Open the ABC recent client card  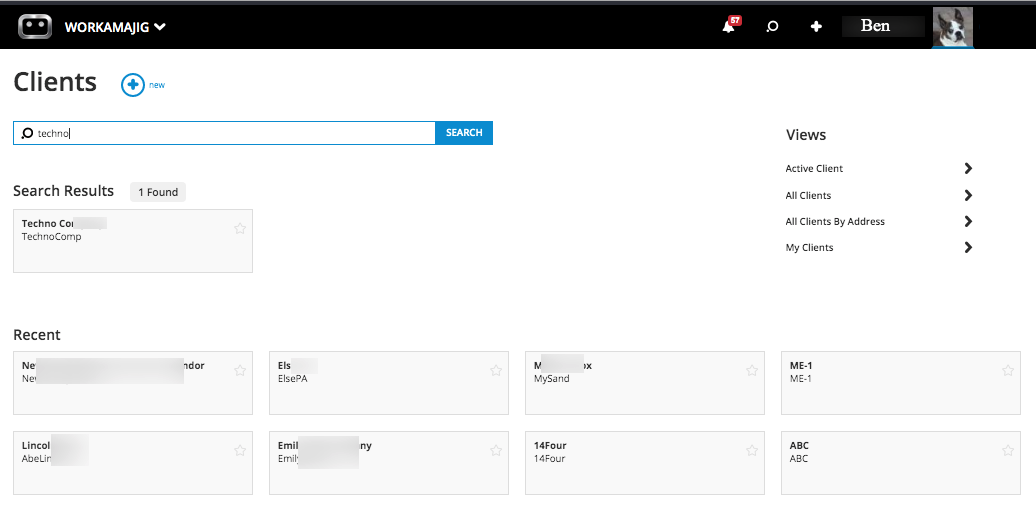tap(901, 463)
